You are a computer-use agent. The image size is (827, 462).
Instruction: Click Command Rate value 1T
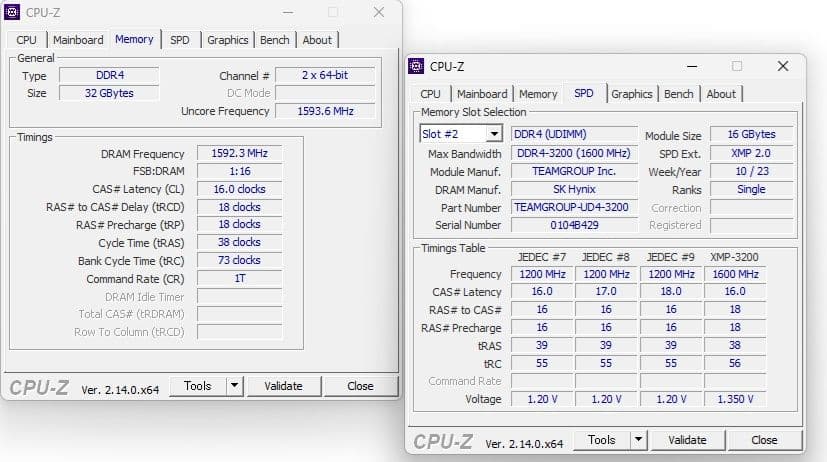pos(239,278)
